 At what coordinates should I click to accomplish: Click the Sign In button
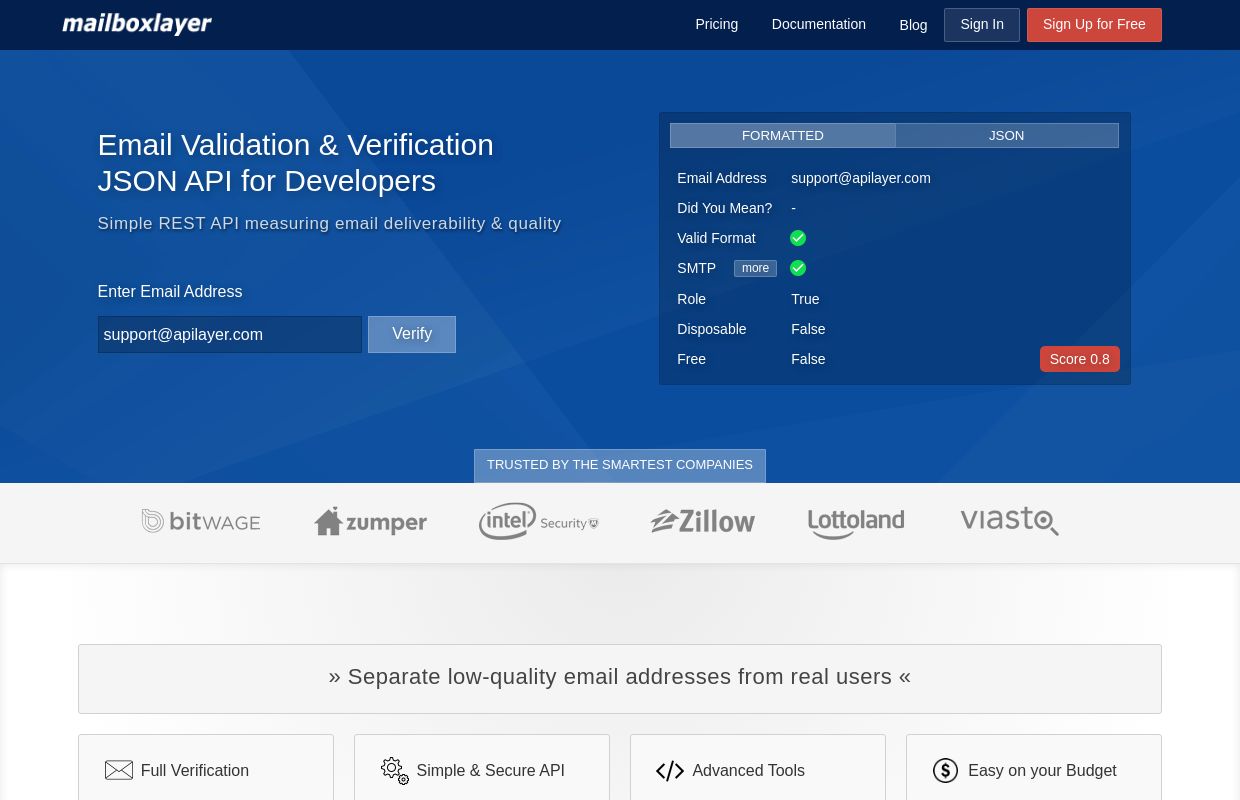click(x=982, y=25)
